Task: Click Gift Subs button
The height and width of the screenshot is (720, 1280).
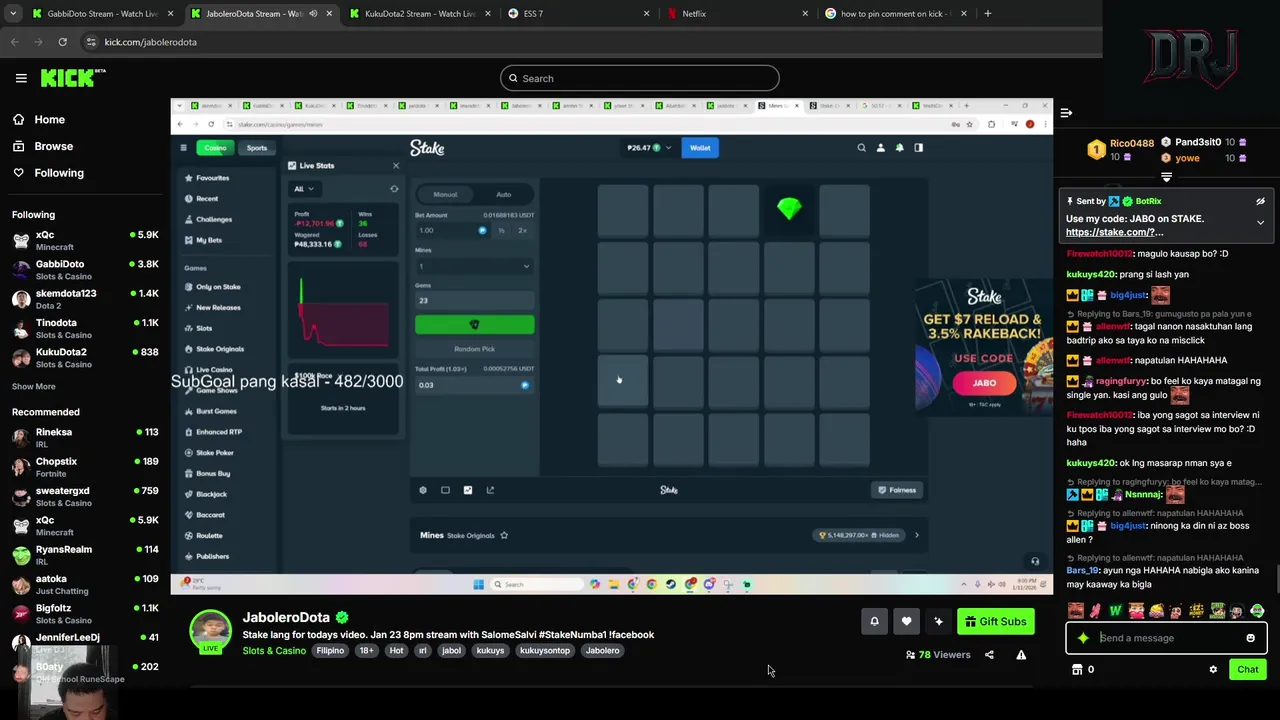Action: point(995,622)
